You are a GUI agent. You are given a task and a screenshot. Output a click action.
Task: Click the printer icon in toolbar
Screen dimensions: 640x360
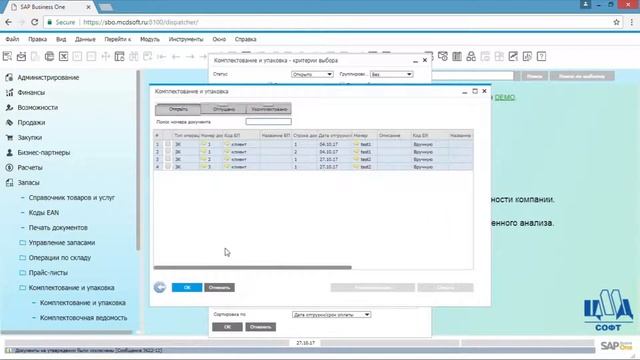[x=49, y=56]
